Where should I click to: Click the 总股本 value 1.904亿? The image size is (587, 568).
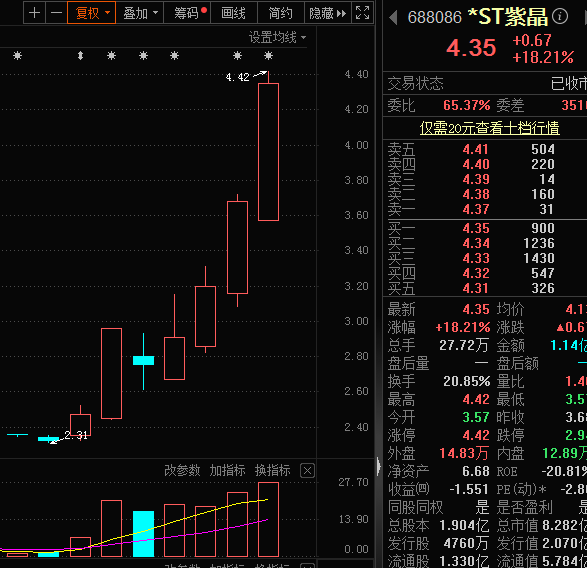point(464,525)
